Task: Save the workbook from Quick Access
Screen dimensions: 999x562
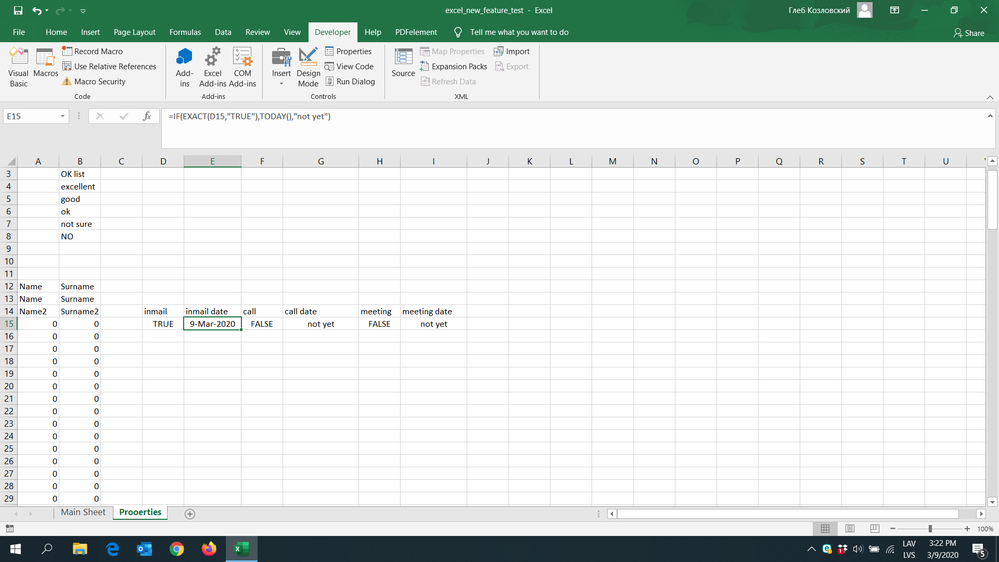Action: click(x=18, y=10)
